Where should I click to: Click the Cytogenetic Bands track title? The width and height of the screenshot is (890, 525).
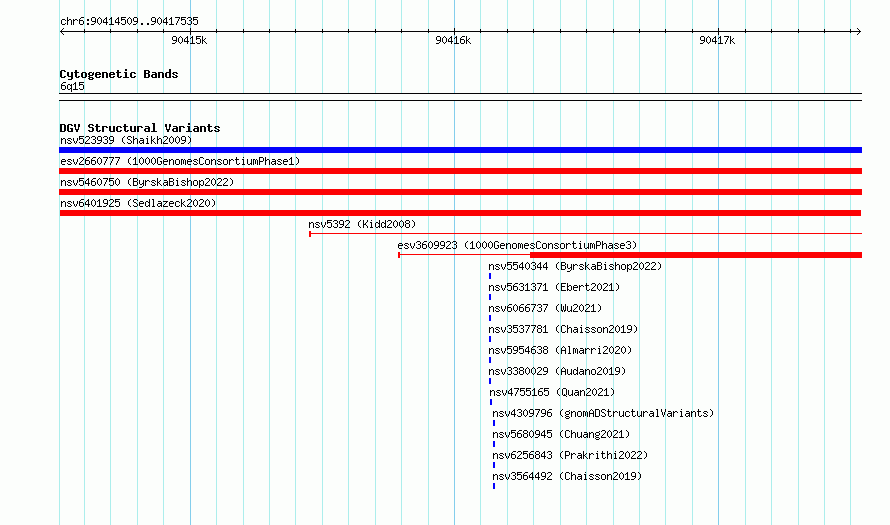pos(119,74)
